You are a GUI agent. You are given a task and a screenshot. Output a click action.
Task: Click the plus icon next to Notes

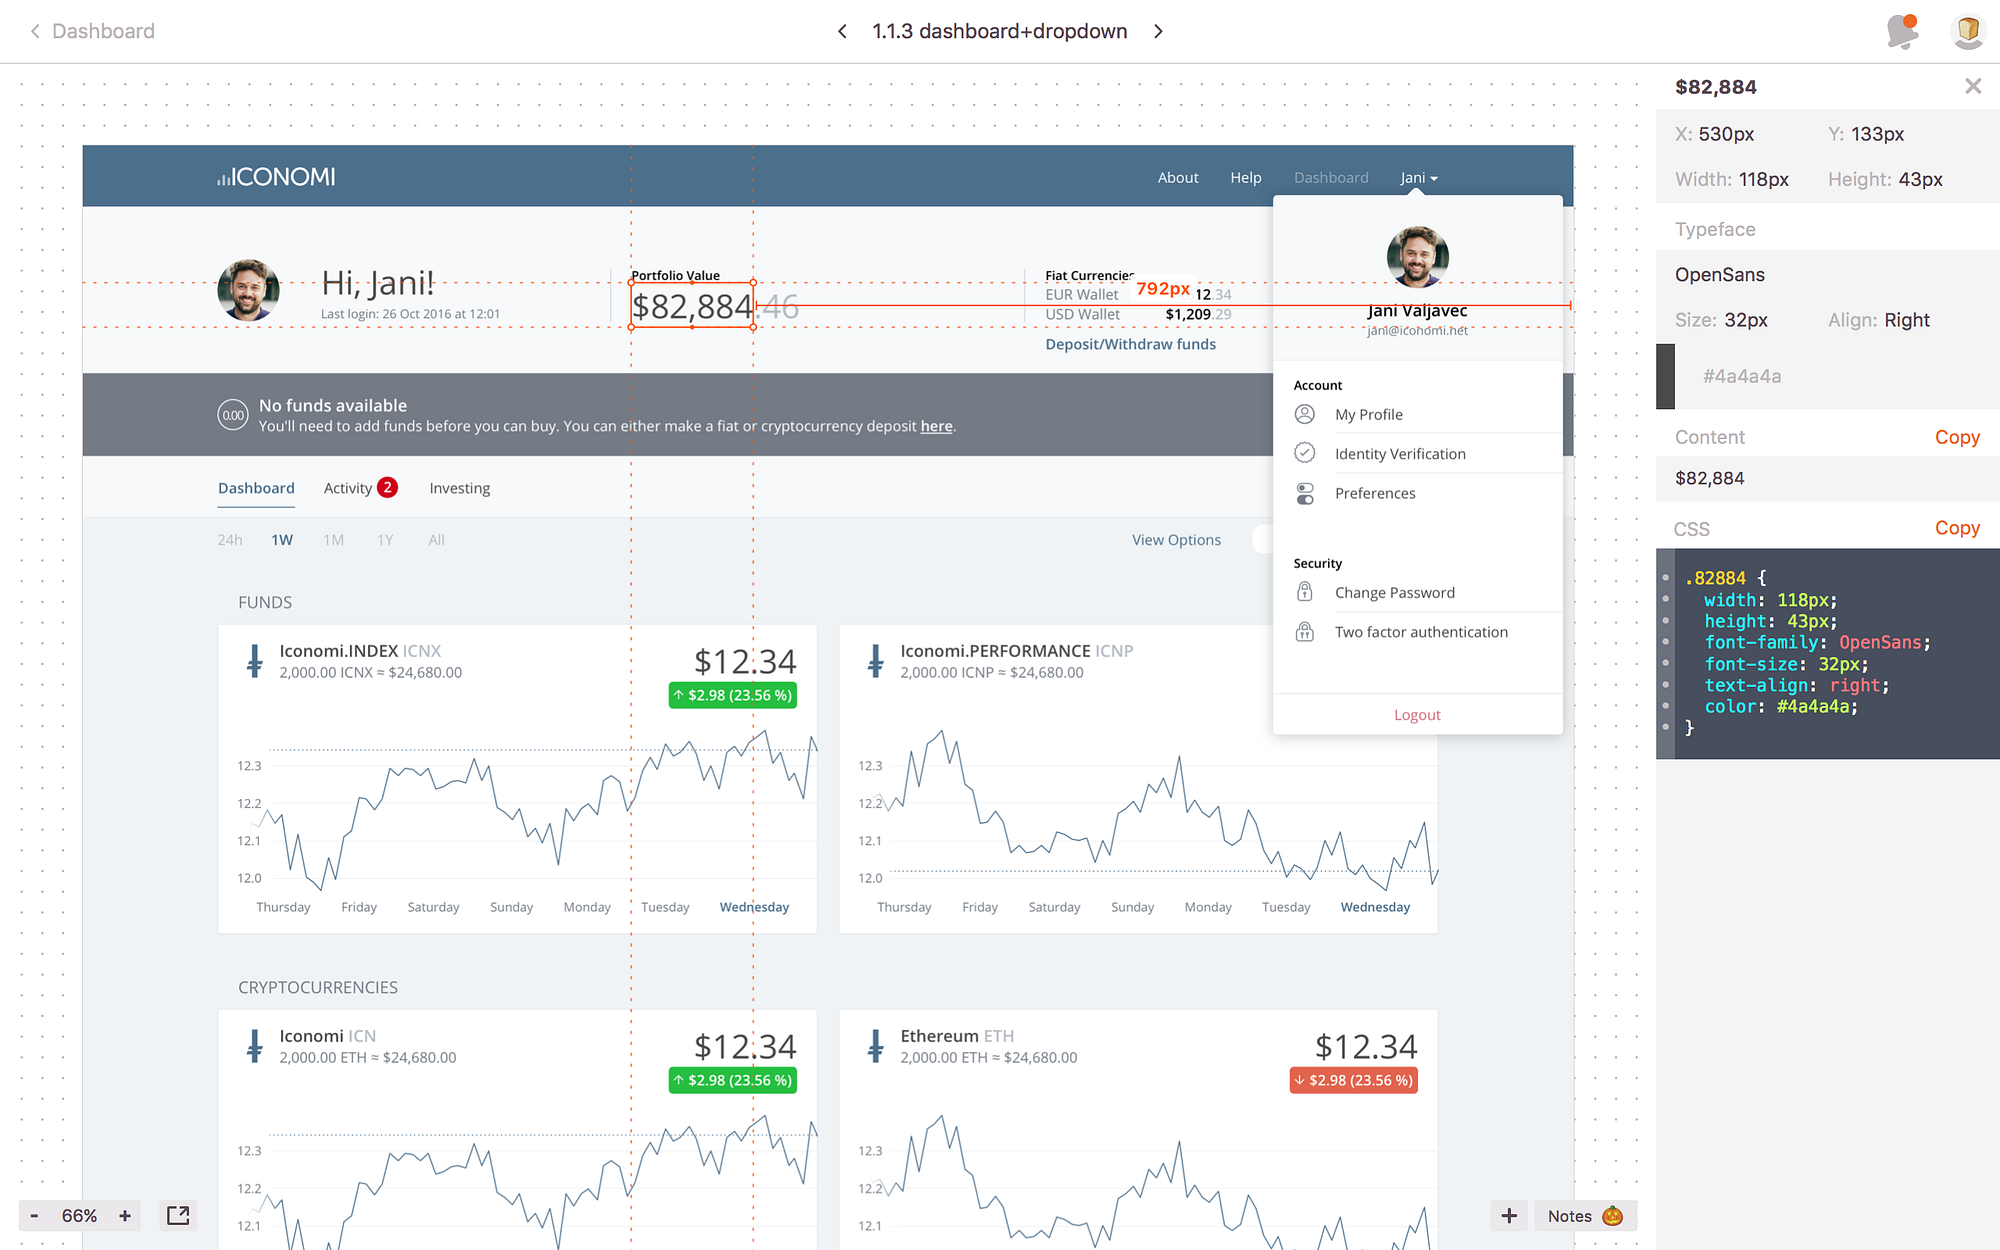pyautogui.click(x=1509, y=1215)
